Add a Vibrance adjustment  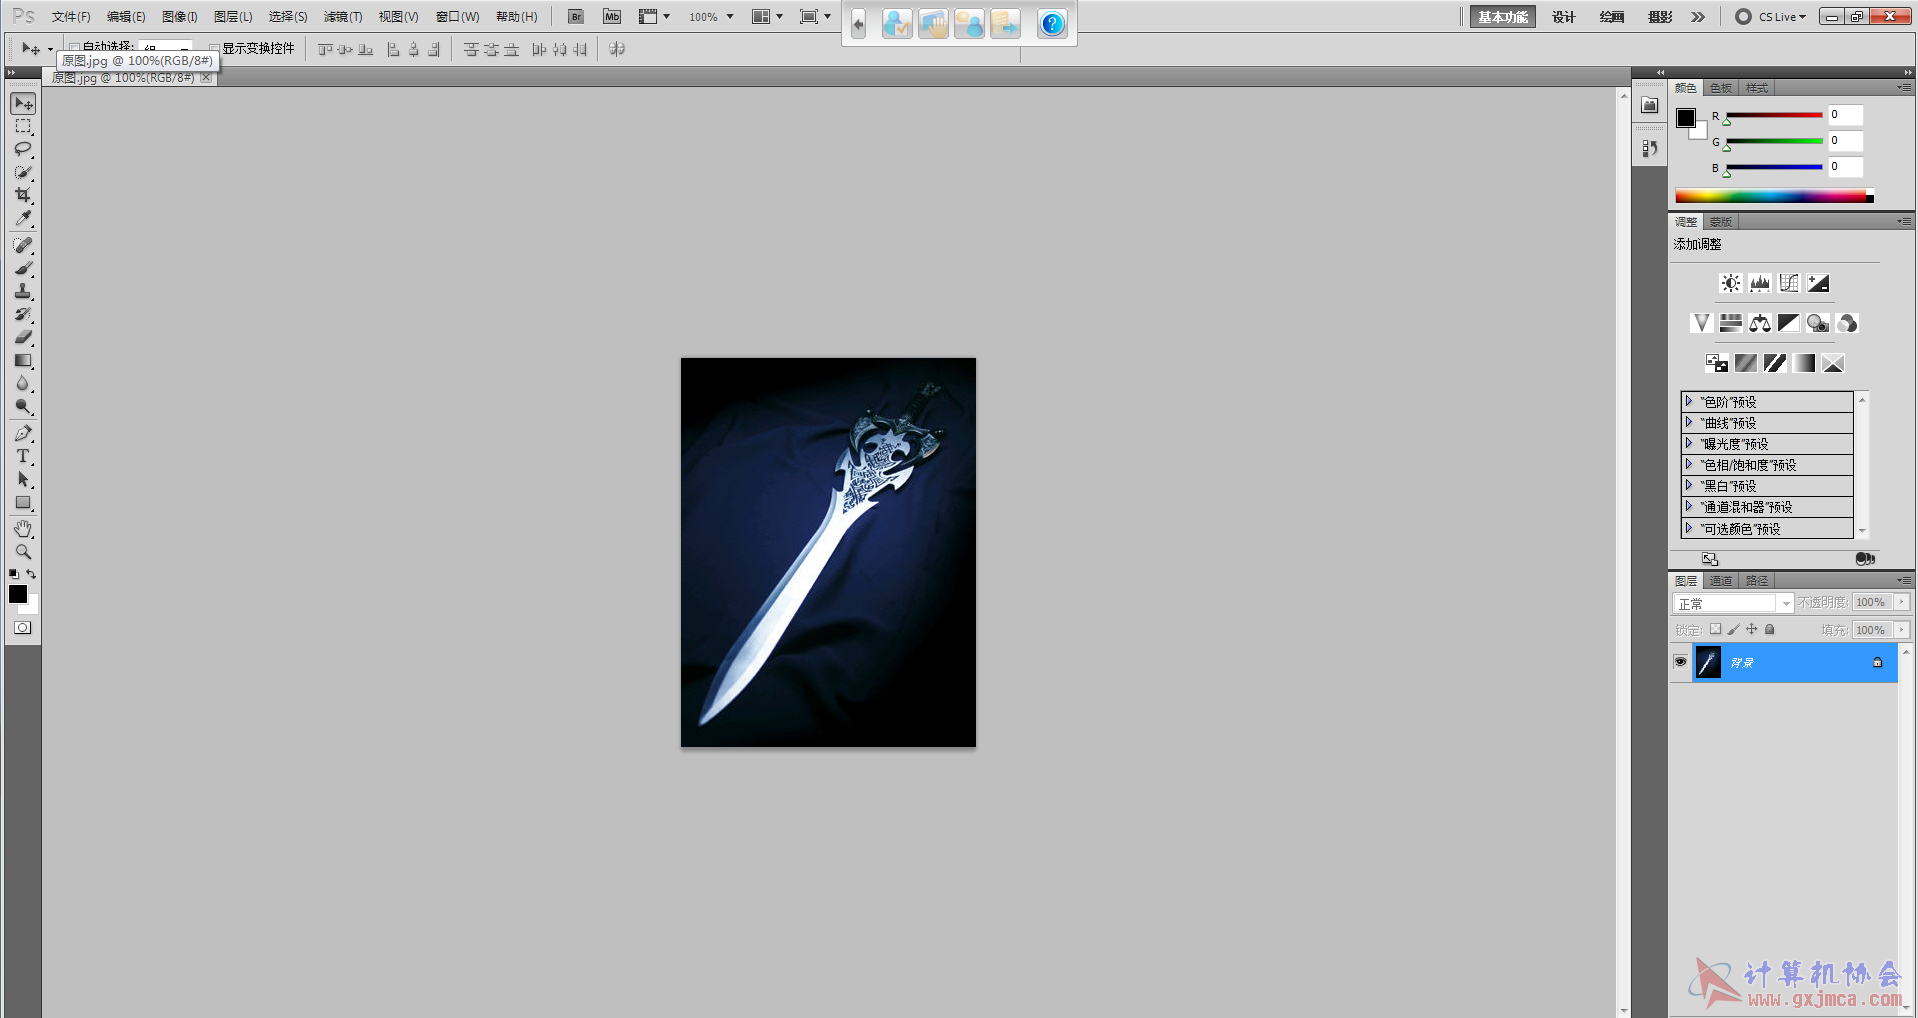pyautogui.click(x=1701, y=323)
